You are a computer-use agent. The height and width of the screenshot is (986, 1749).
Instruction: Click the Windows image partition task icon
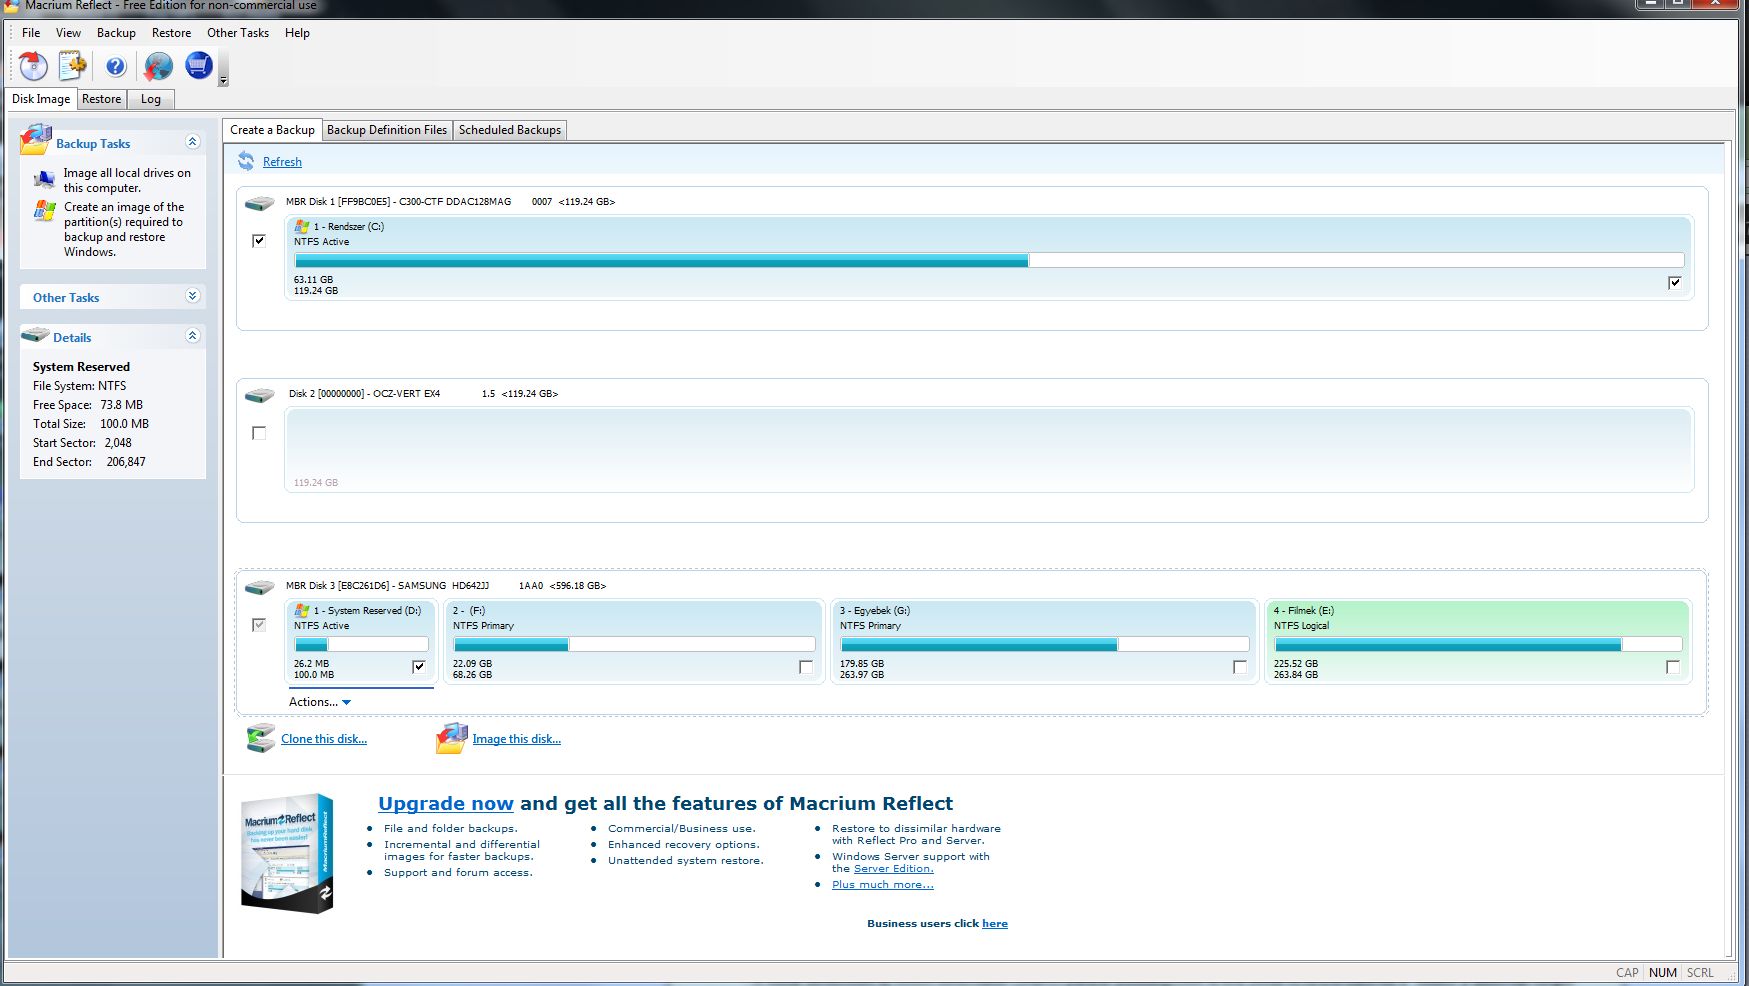(x=44, y=210)
